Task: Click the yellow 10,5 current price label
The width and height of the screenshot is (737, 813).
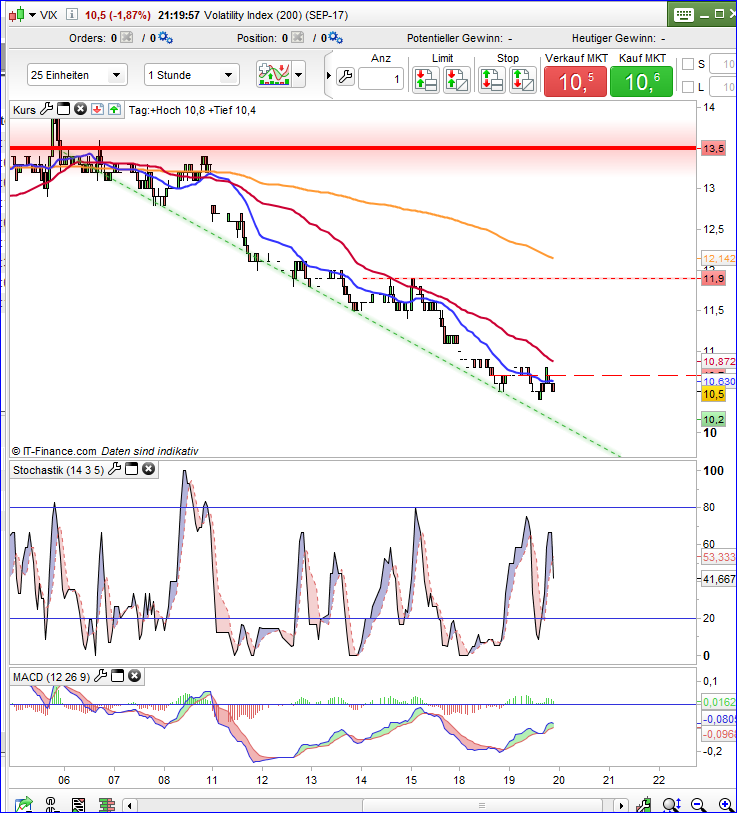Action: (x=713, y=394)
